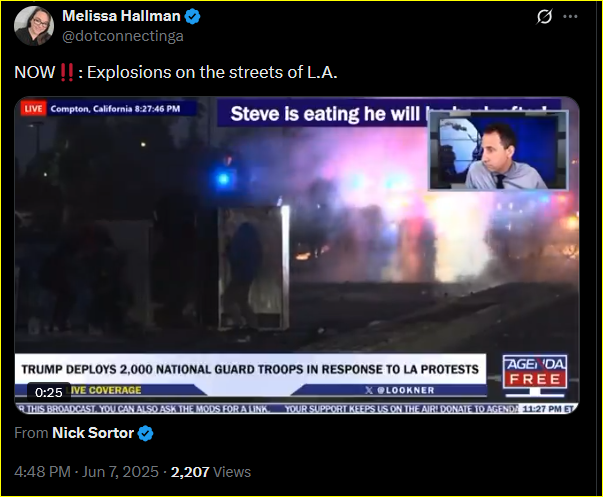Click the X @LOOKNER handle in the video
Viewport: 603px width, 497px height.
(400, 390)
